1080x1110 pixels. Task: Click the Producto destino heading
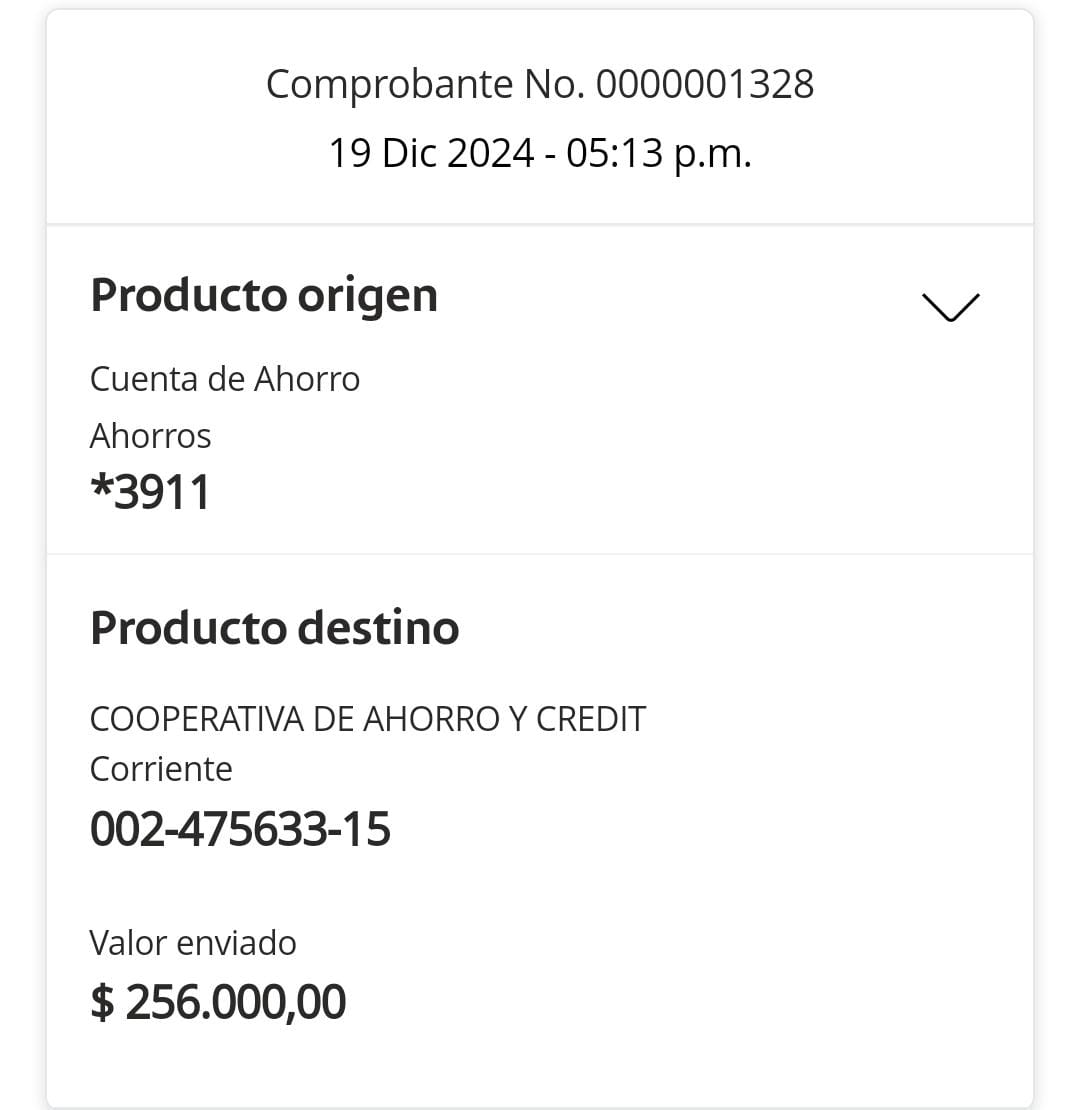click(275, 628)
